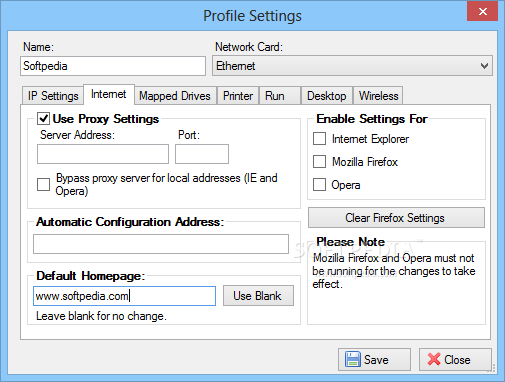Click the Use Blank button
This screenshot has width=505, height=382.
point(258,296)
